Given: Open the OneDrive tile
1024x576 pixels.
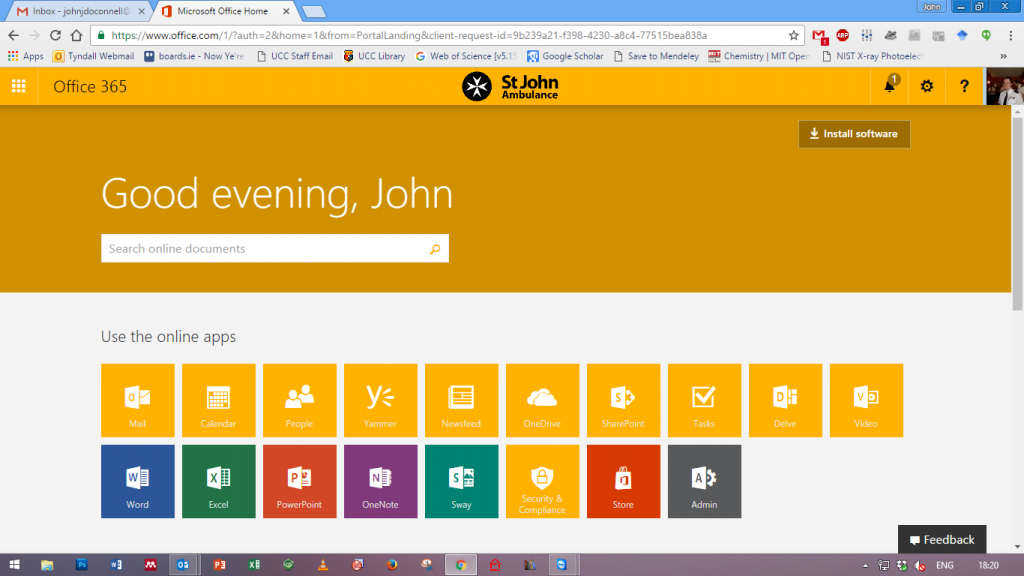Looking at the screenshot, I should point(543,400).
